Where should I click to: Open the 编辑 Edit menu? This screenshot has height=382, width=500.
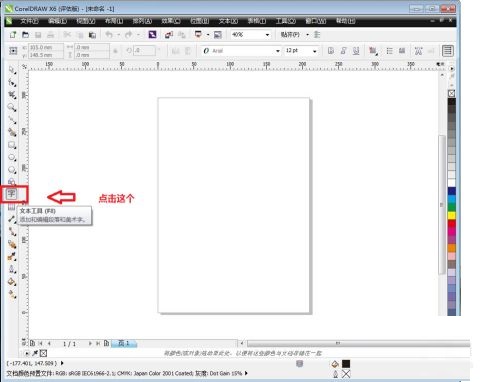point(57,21)
